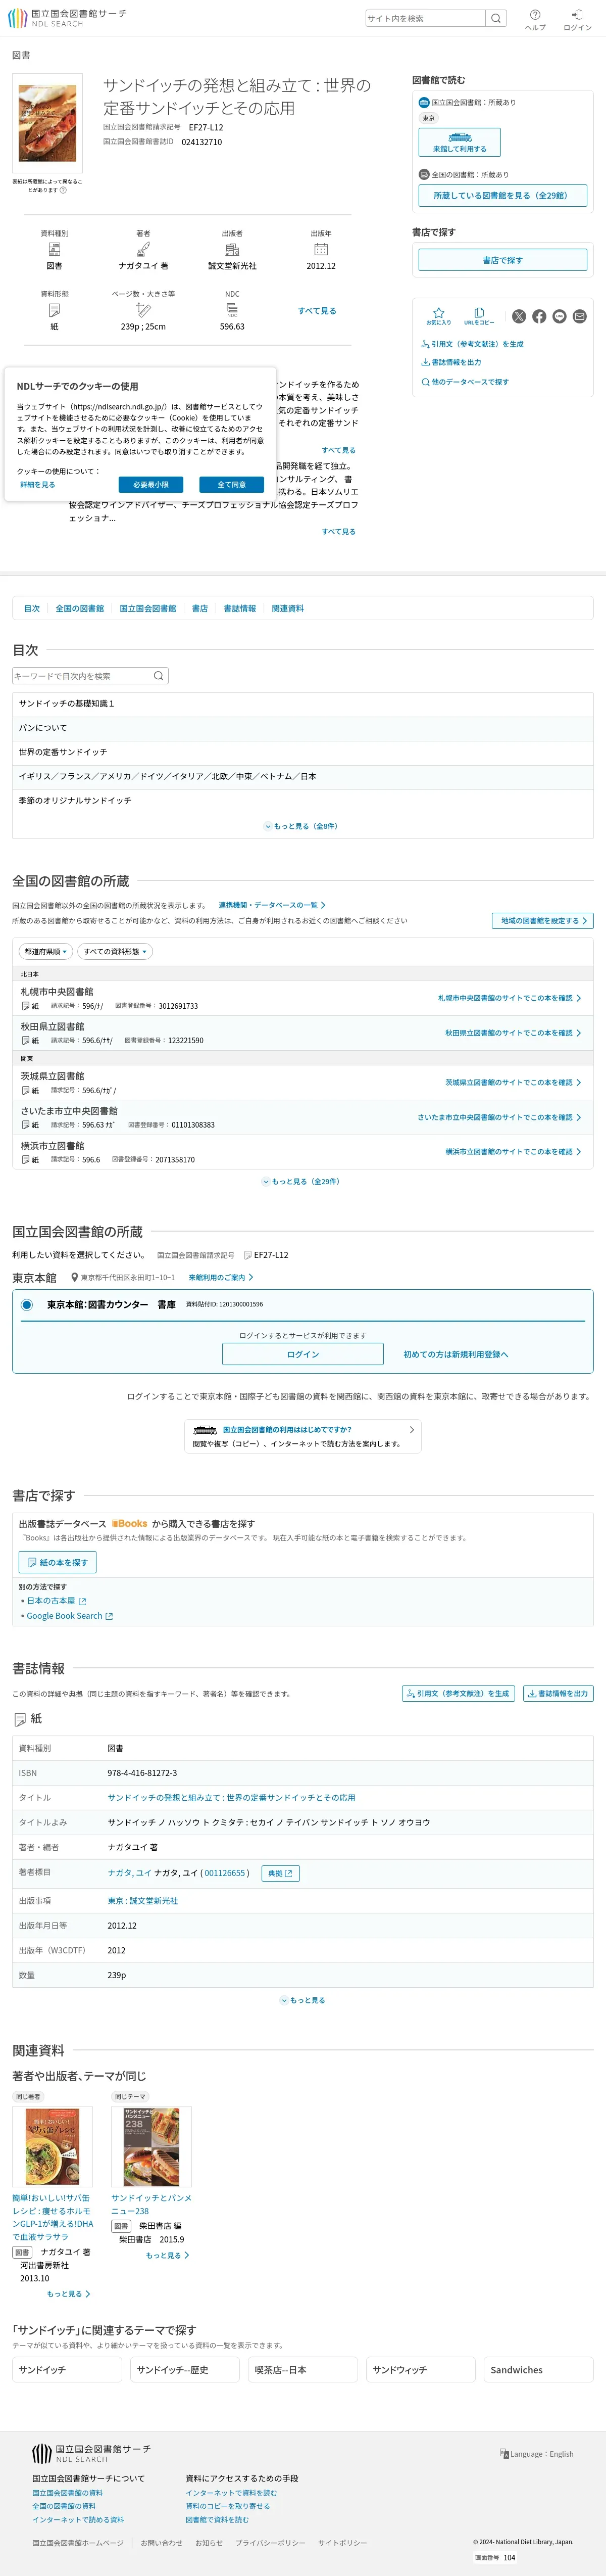Image resolution: width=606 pixels, height=2576 pixels.
Task: Jump to 国立国会図書館 section tab
Action: (148, 608)
